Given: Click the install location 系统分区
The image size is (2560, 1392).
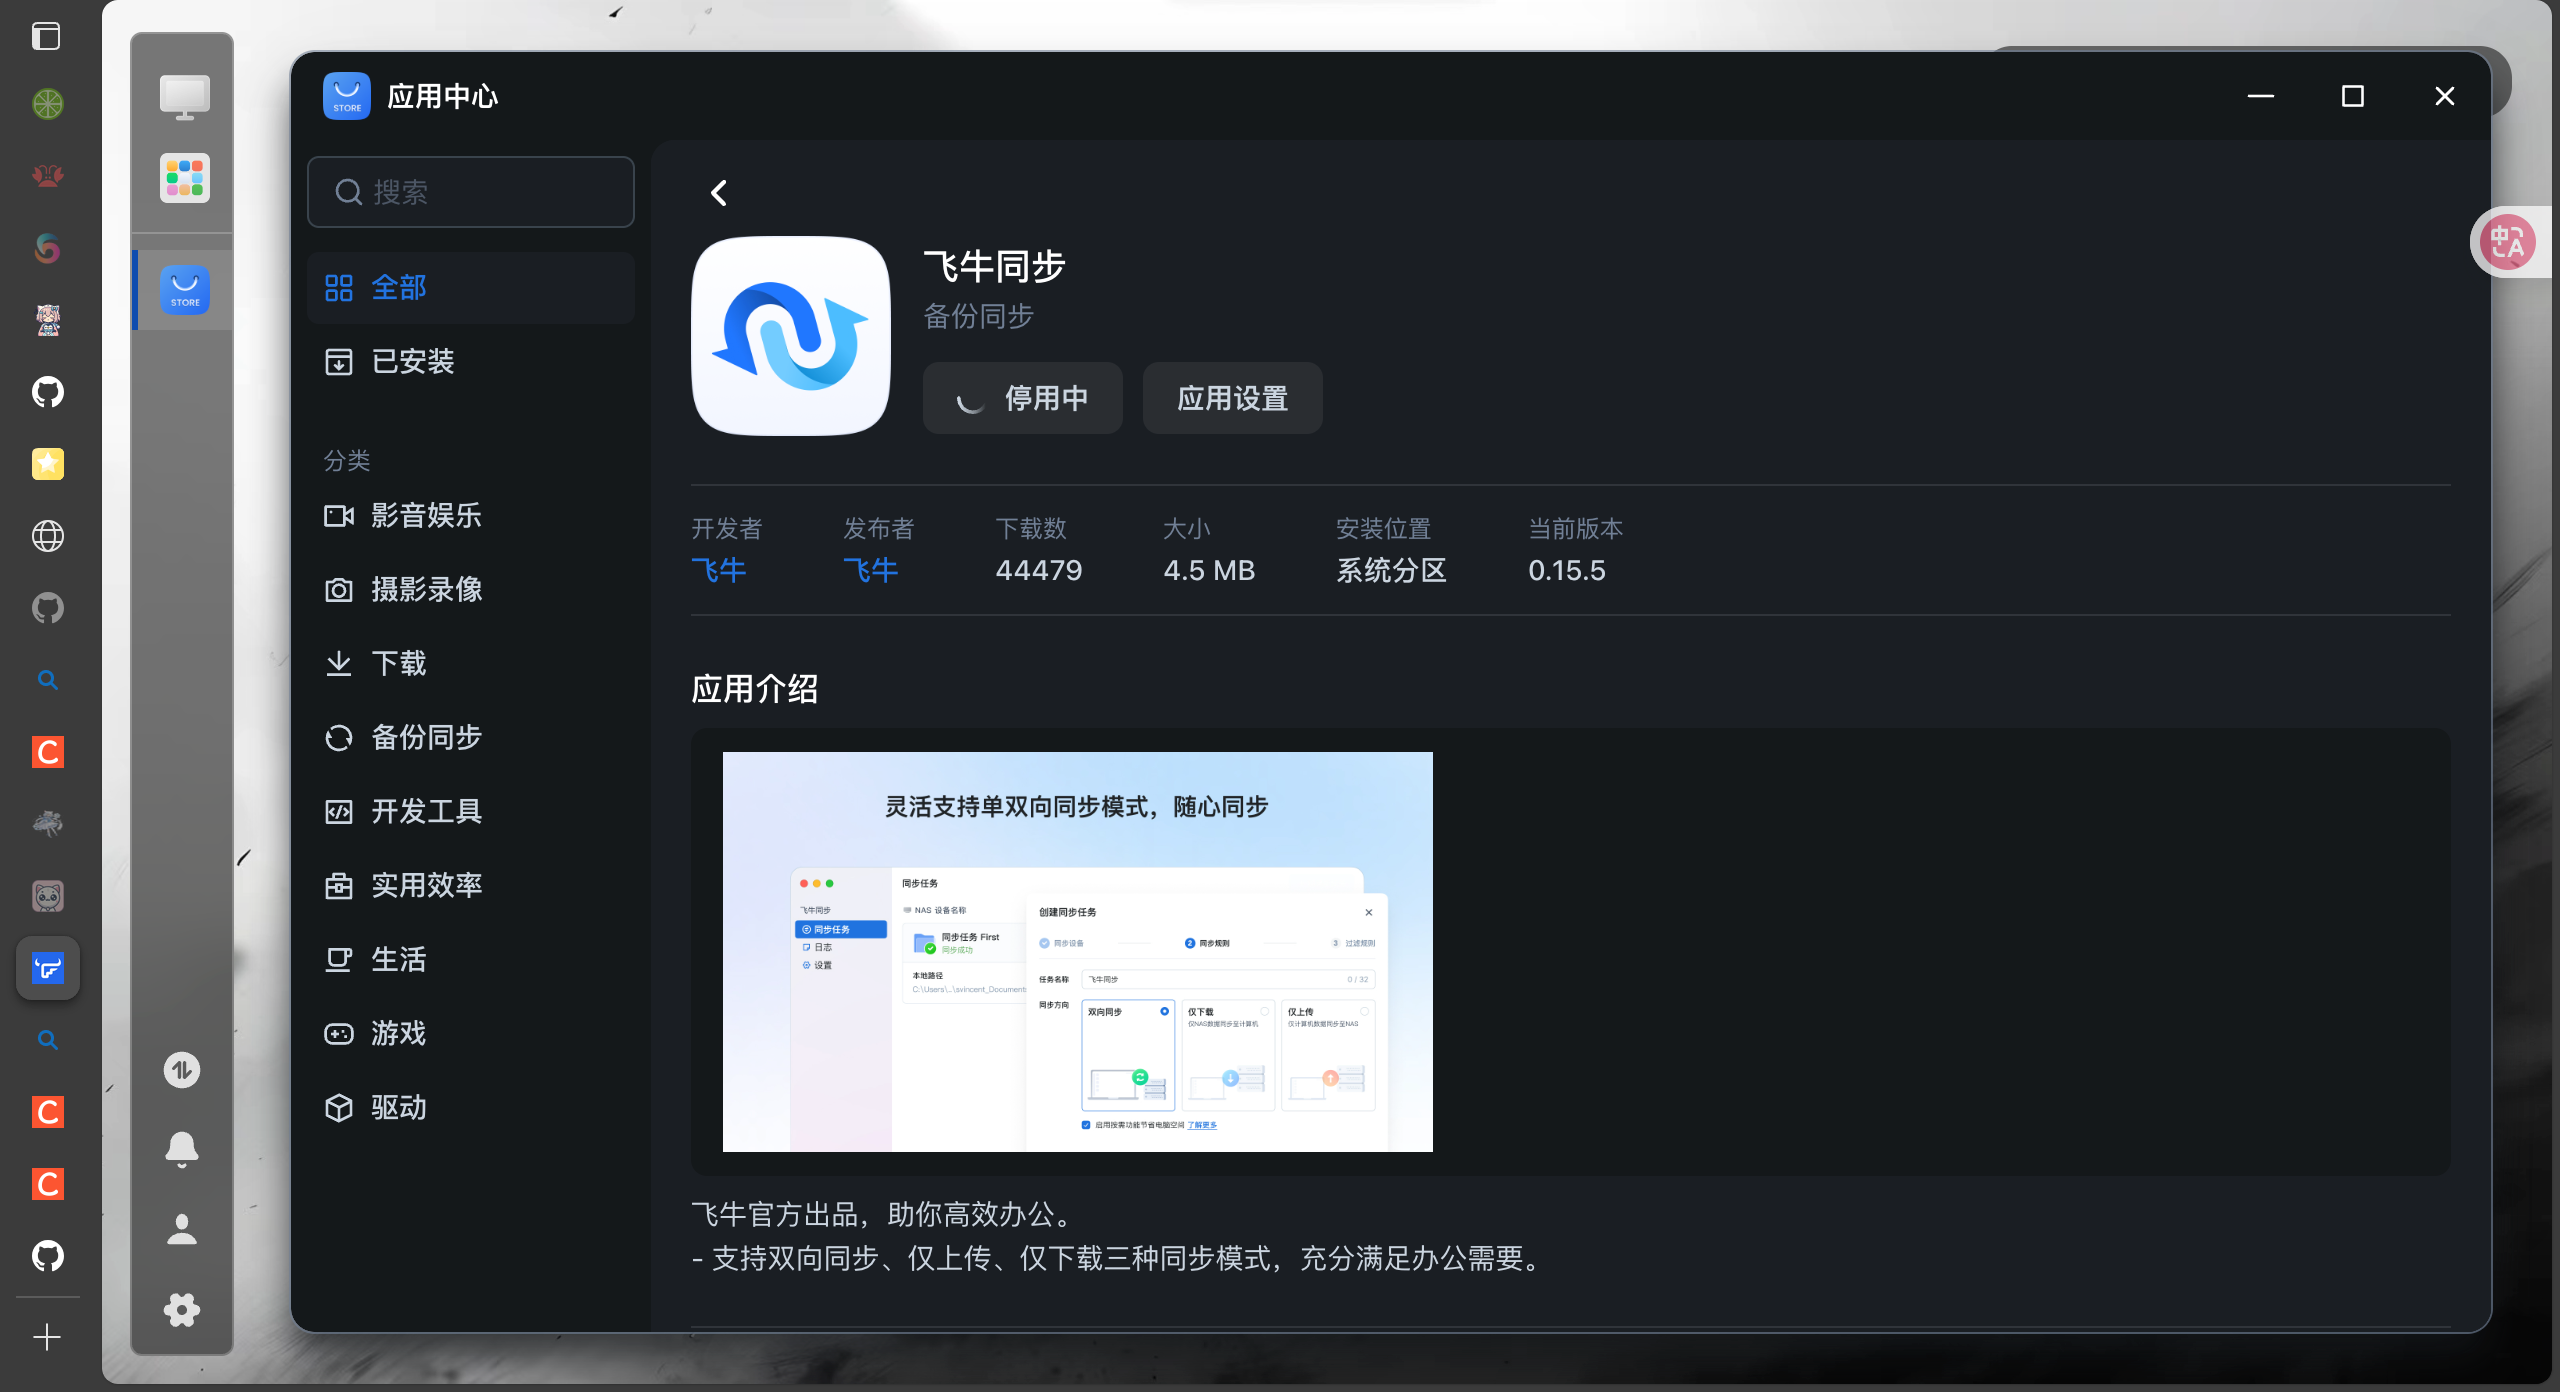Looking at the screenshot, I should click(1392, 570).
